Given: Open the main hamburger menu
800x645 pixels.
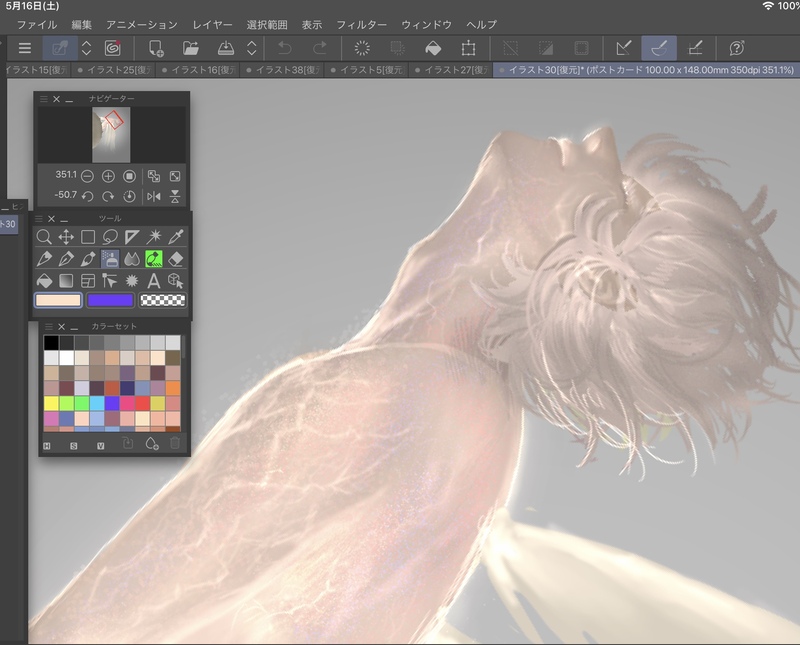Looking at the screenshot, I should click(x=25, y=48).
